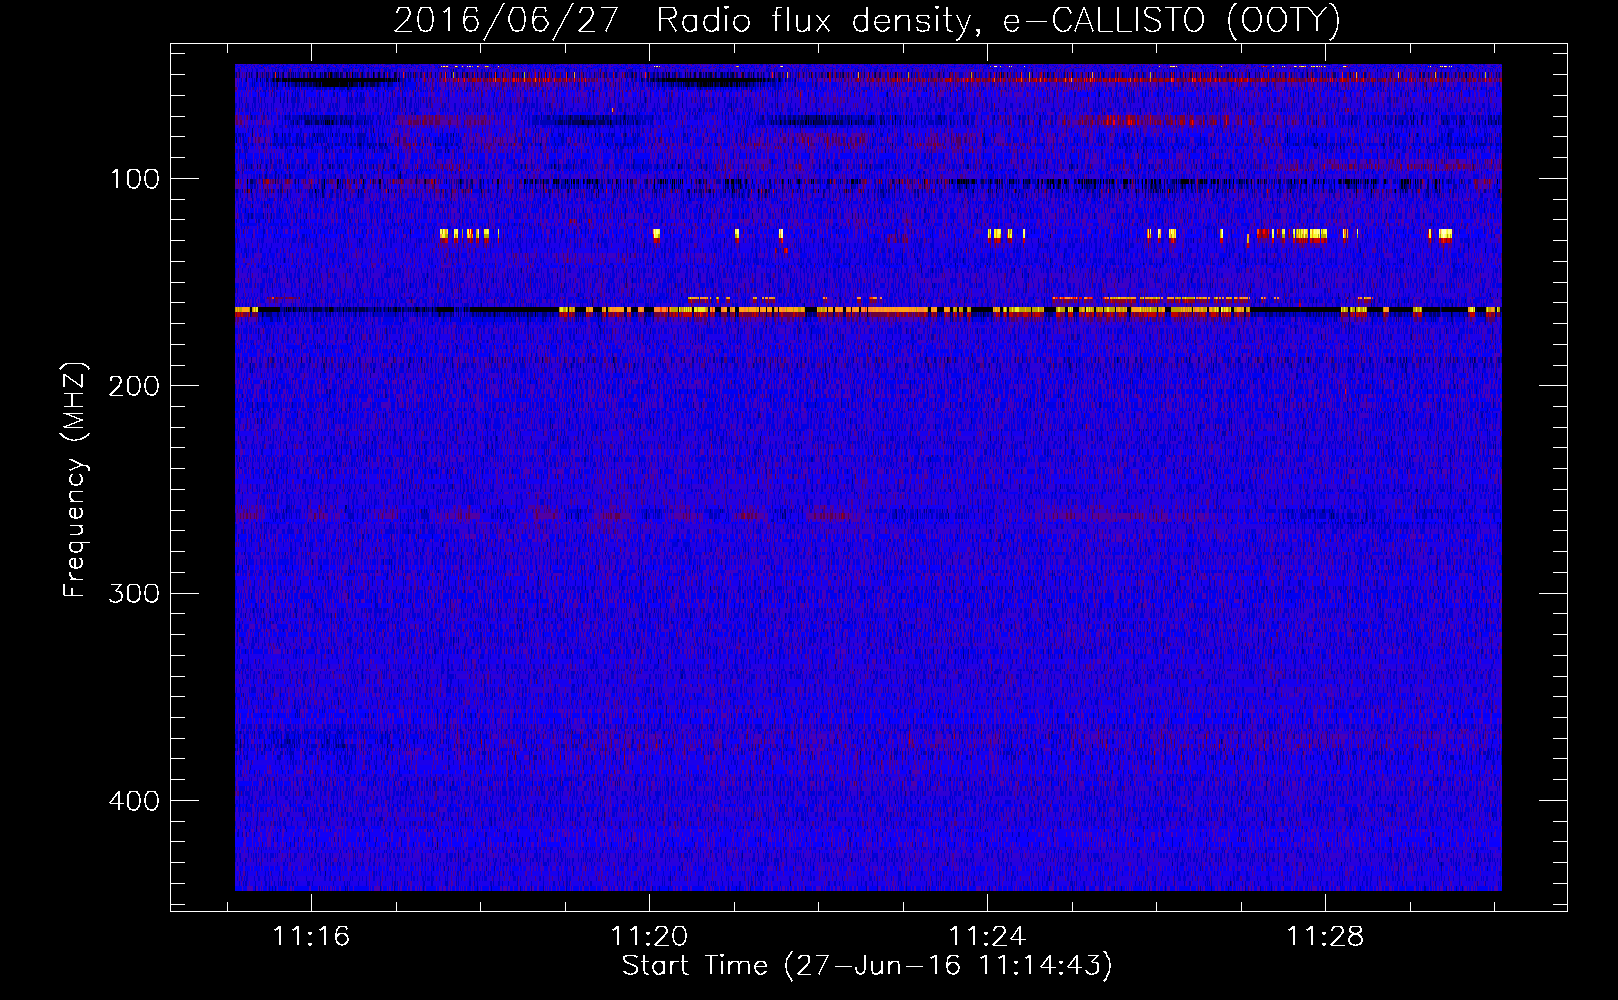This screenshot has height=1000, width=1618.
Task: Click the 100 MHz frequency tick label
Action: pyautogui.click(x=135, y=179)
